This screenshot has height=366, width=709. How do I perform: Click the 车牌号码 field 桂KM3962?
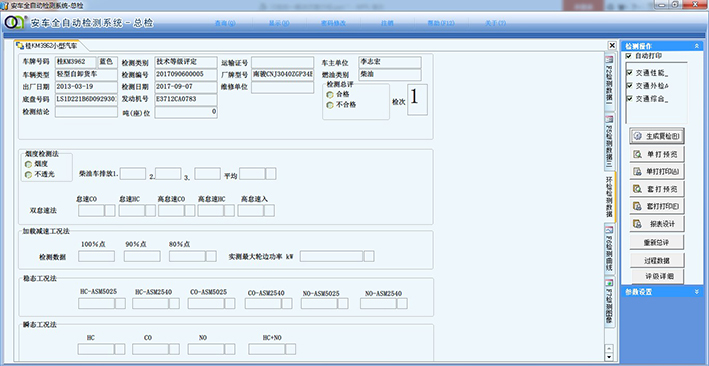76,62
